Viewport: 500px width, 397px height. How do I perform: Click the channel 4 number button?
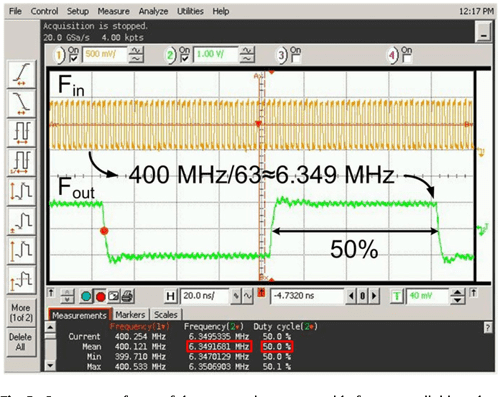coord(392,55)
